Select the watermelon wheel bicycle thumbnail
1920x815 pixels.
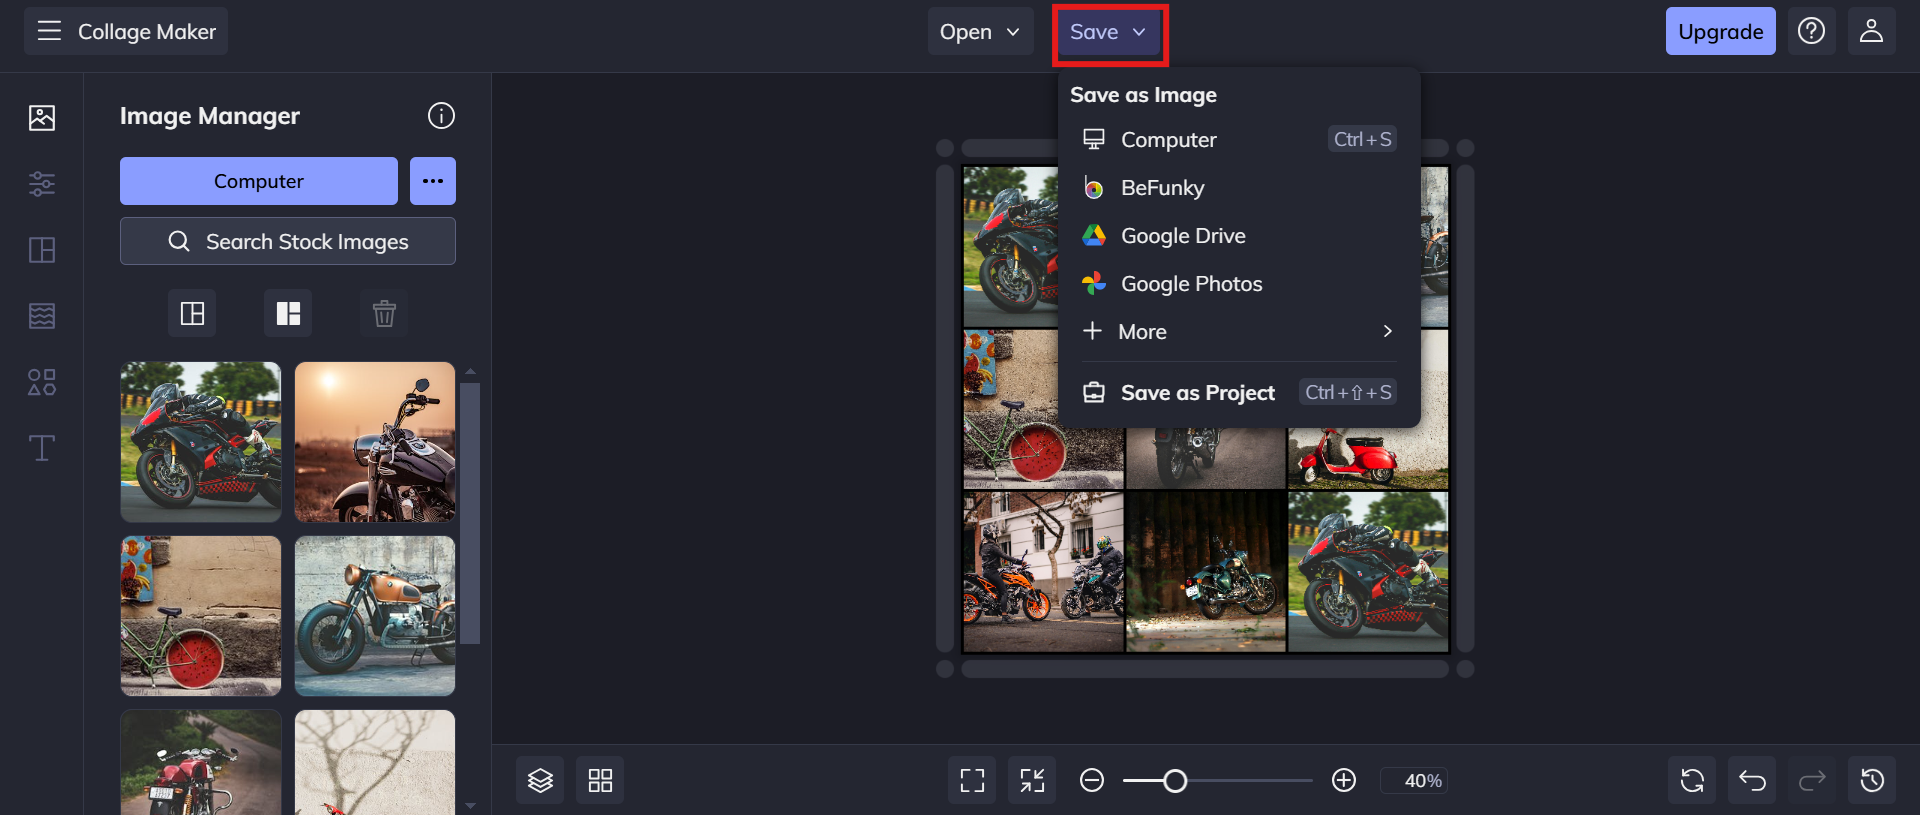[x=201, y=616]
